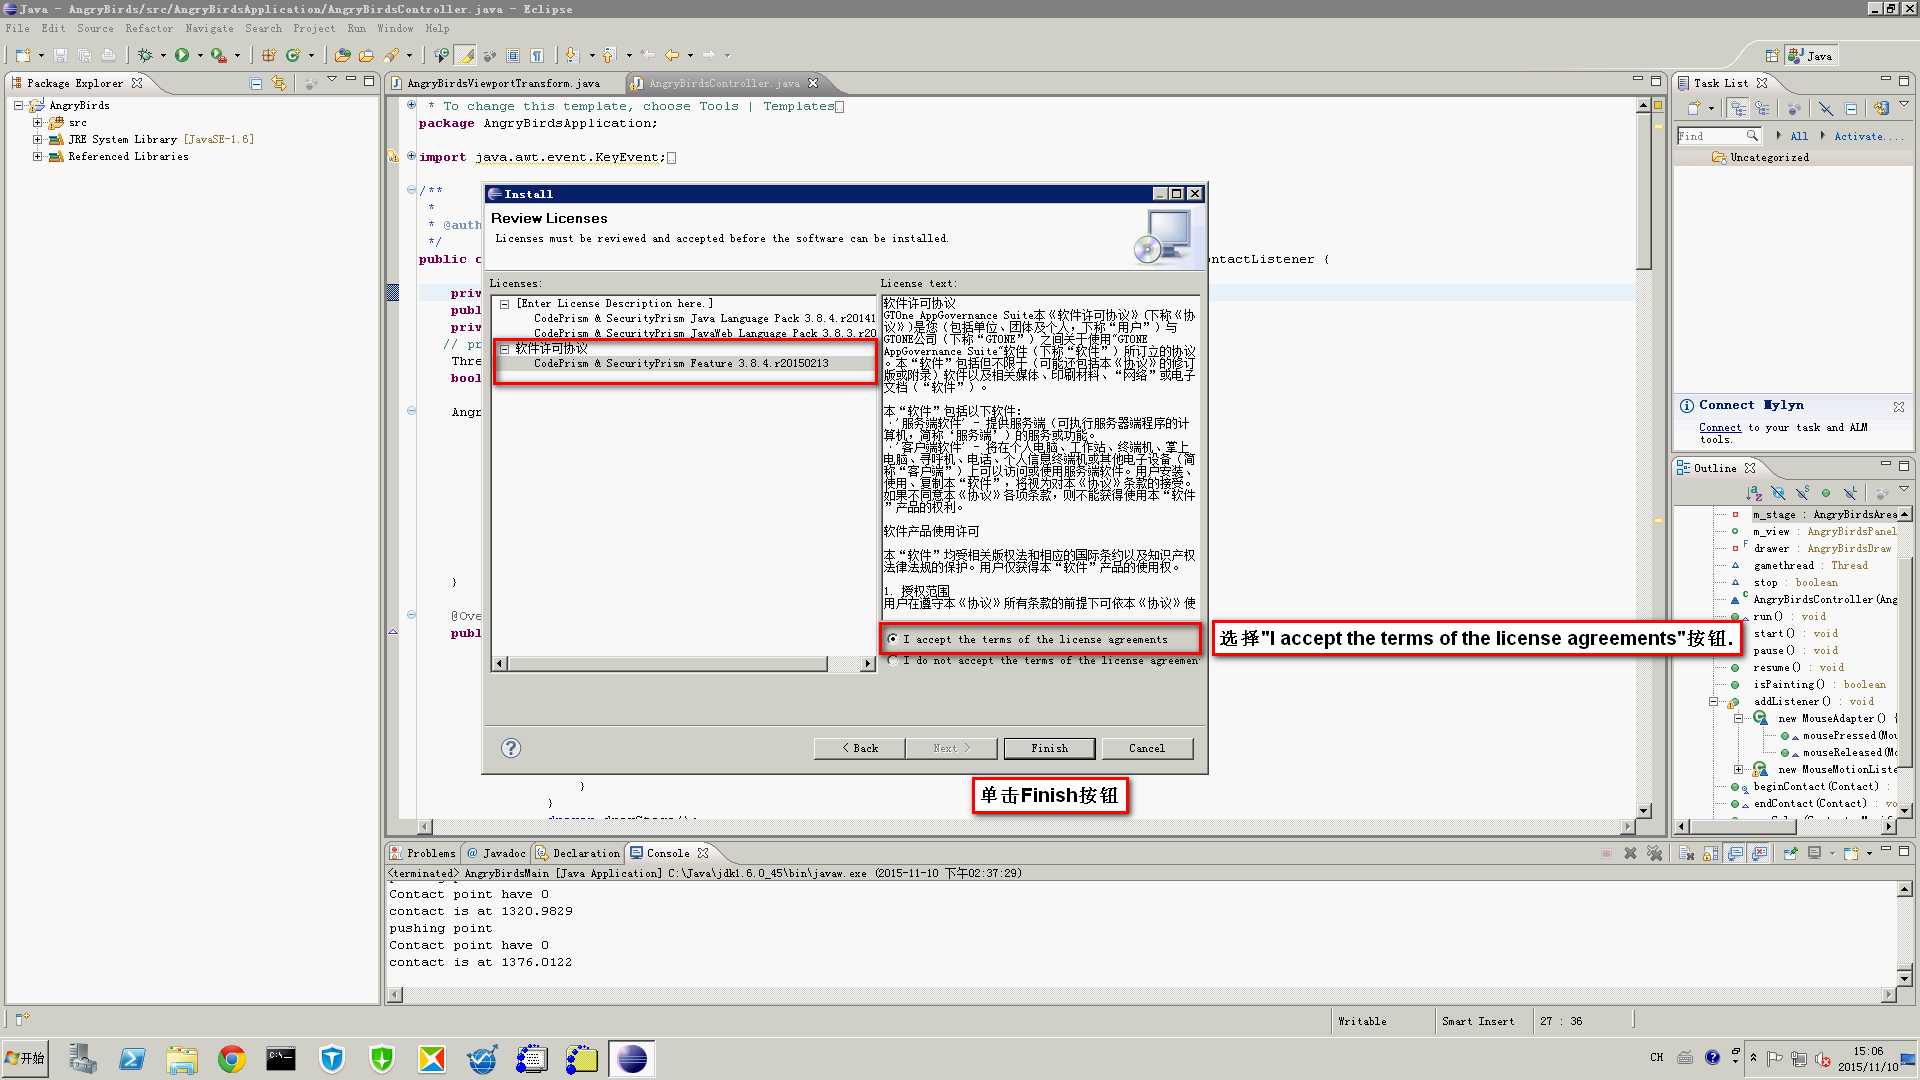Click the yellow Back navigation arrow

(x=672, y=56)
